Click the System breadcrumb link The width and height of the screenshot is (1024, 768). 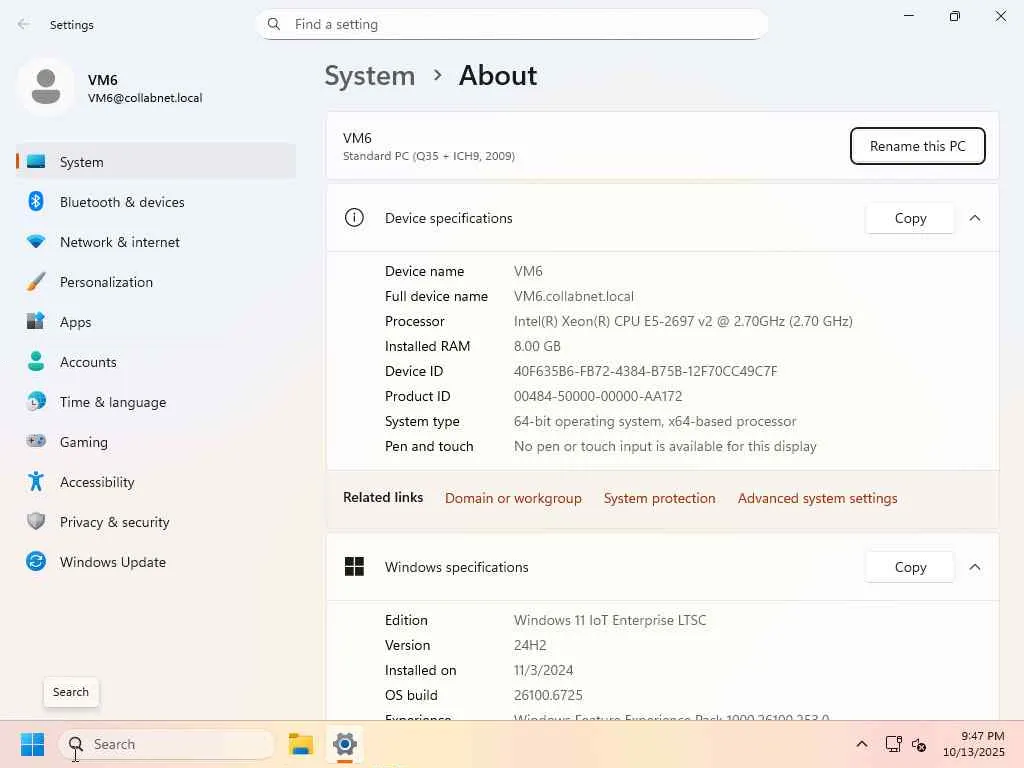click(370, 76)
